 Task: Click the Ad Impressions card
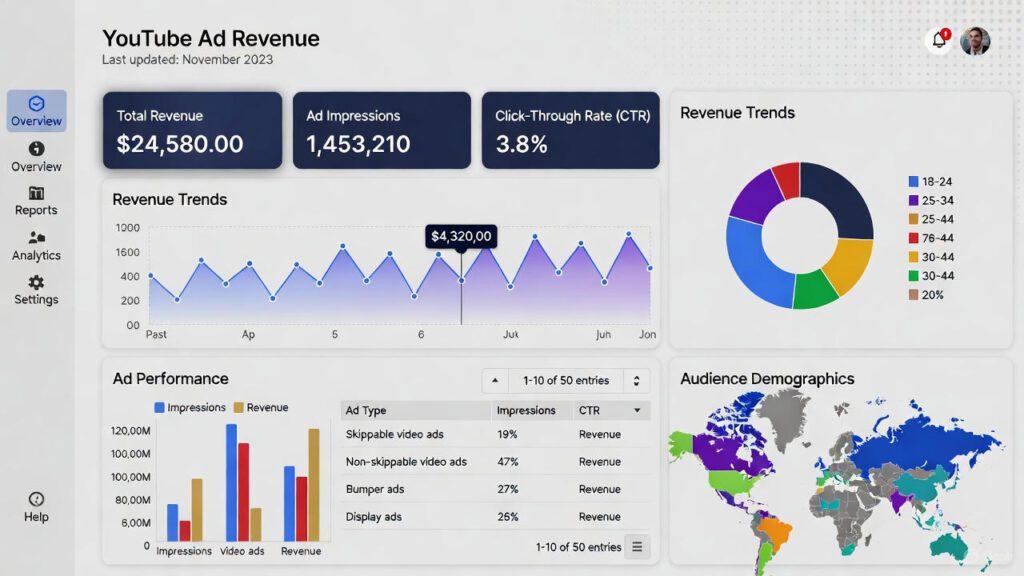(381, 130)
